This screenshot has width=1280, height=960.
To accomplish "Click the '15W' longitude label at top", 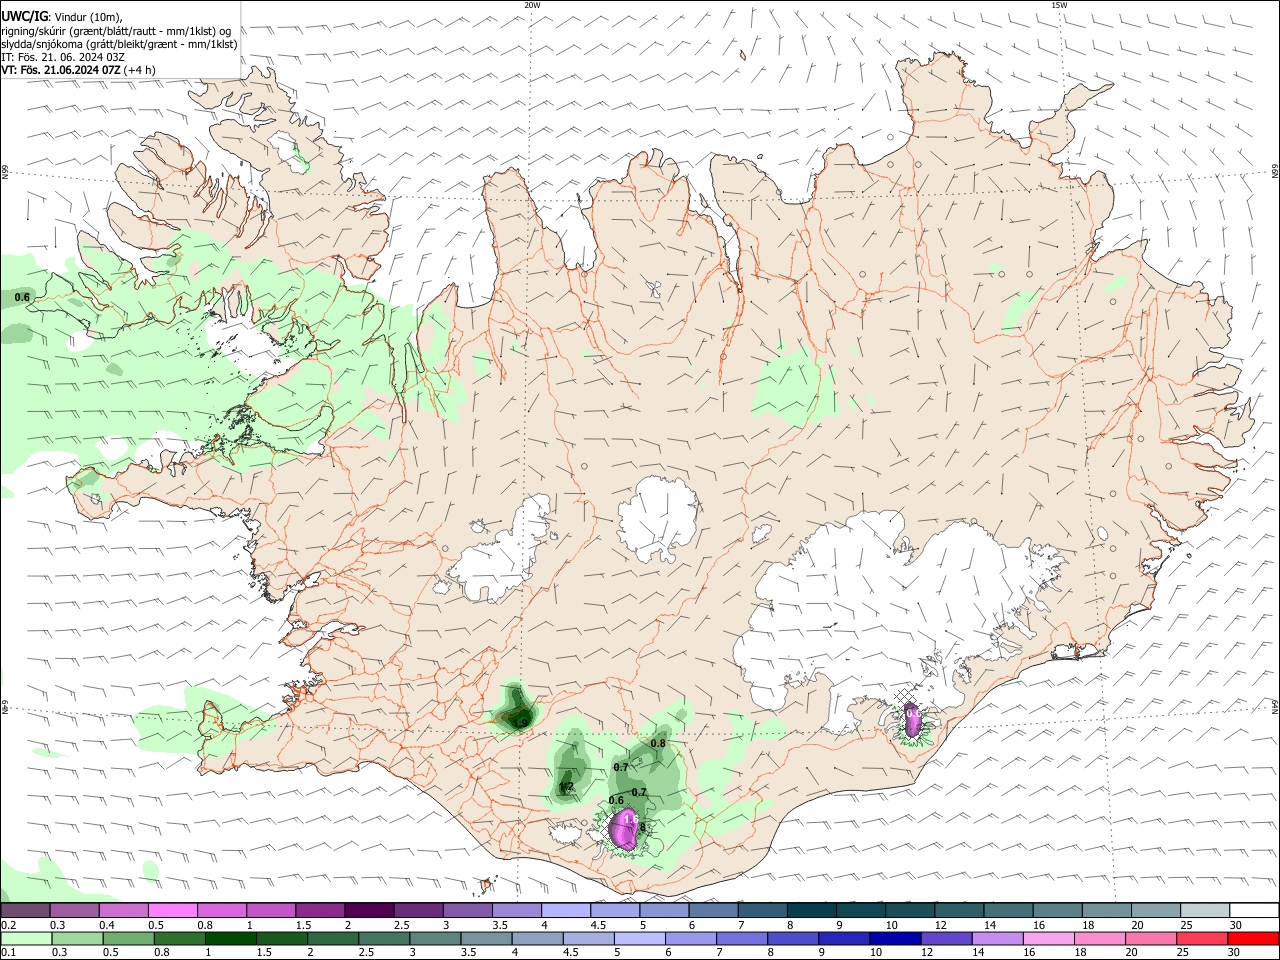I will 1059,5.
